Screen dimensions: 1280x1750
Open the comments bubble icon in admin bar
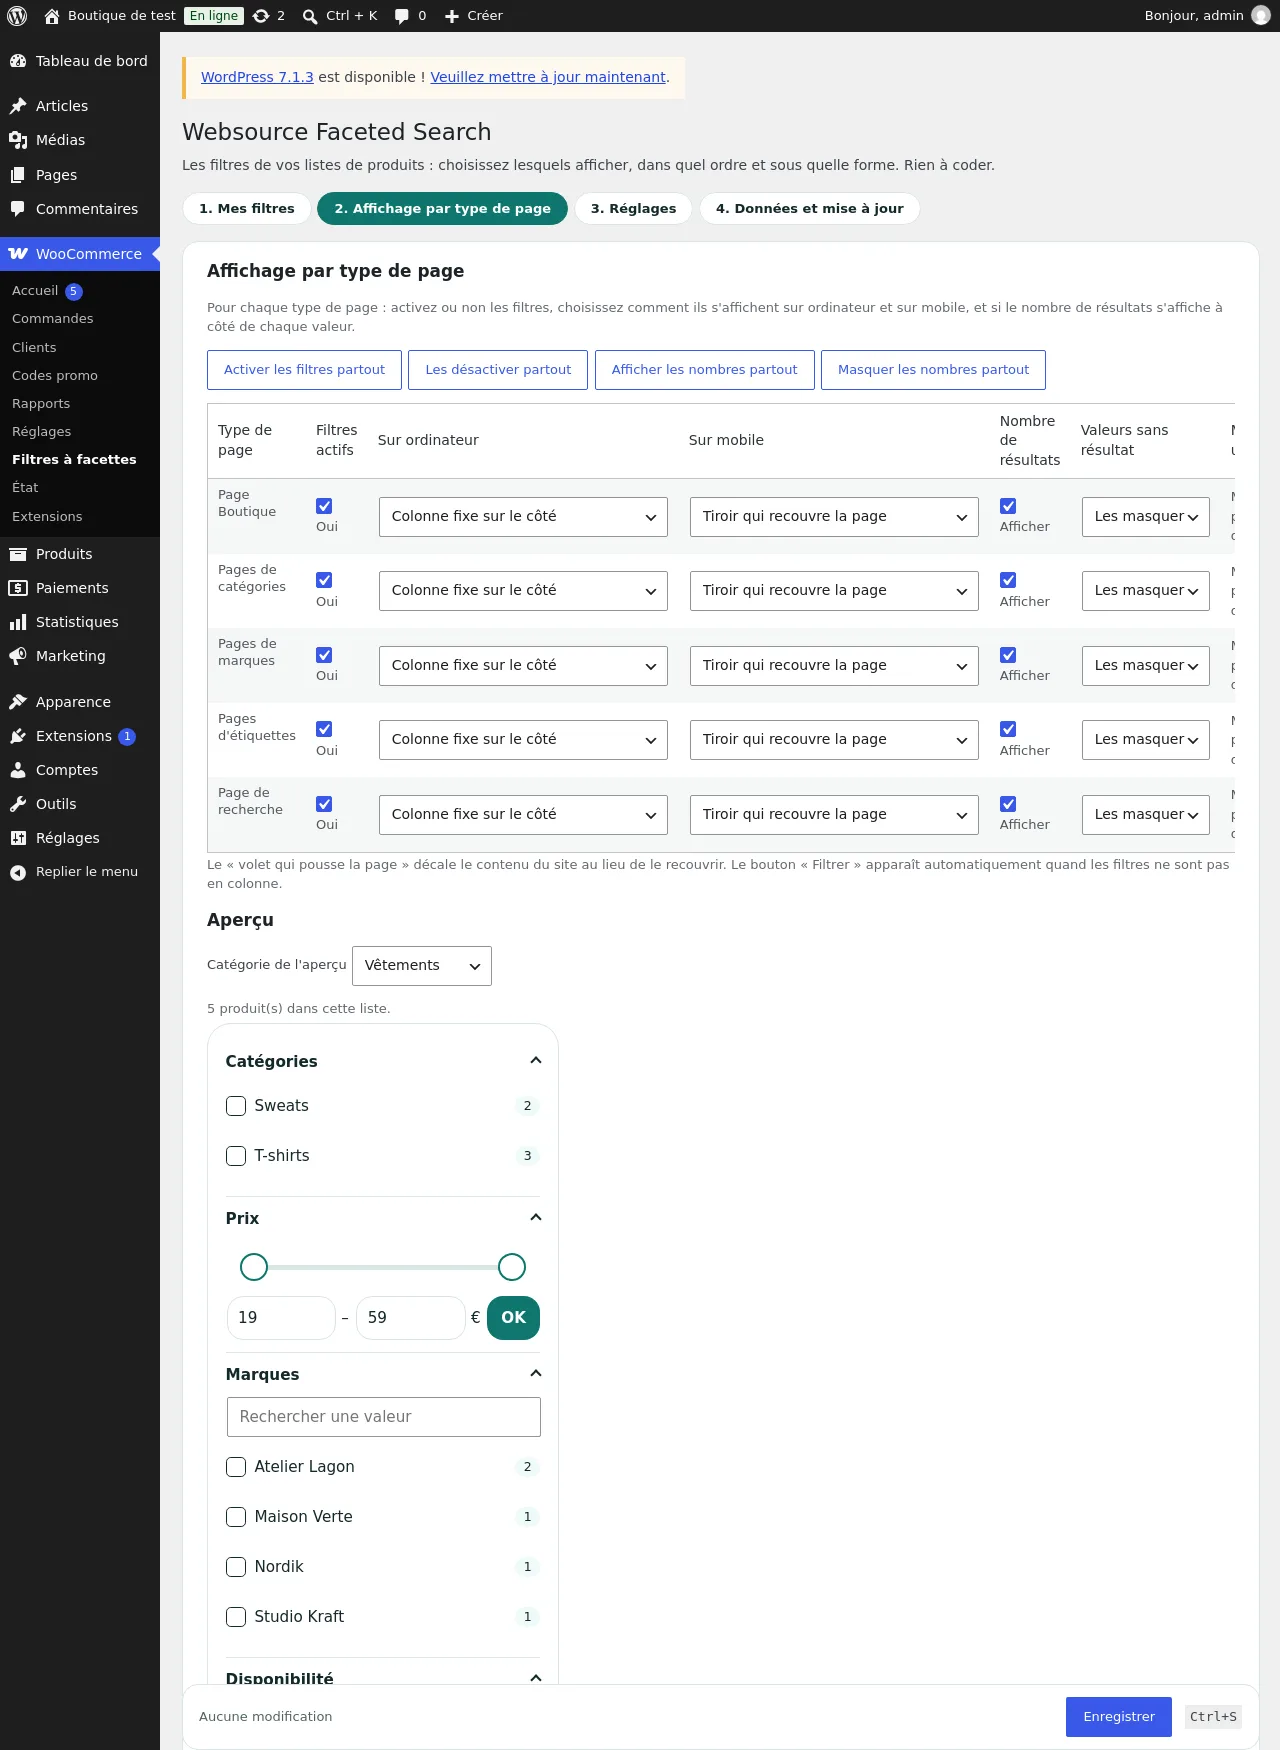point(402,16)
